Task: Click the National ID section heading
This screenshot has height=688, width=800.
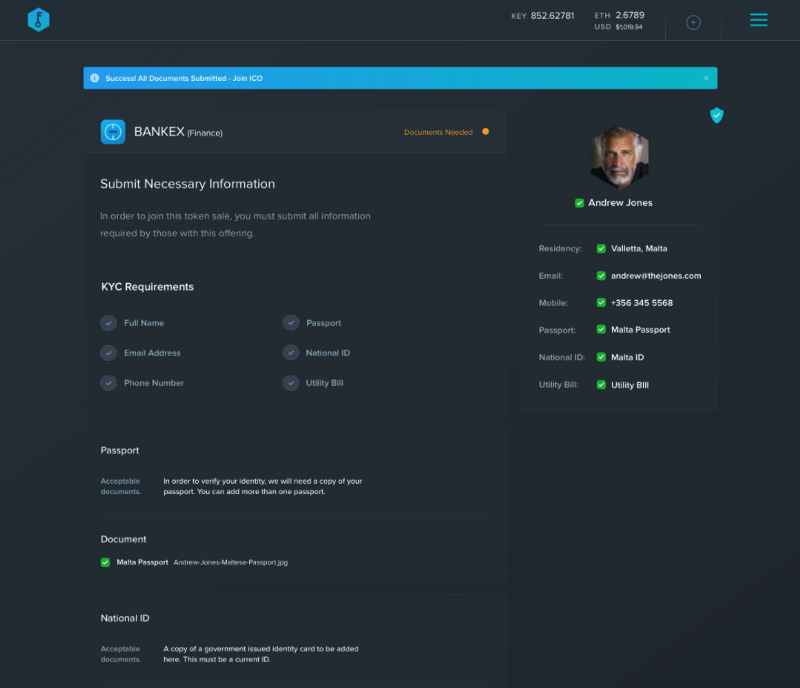Action: click(125, 618)
